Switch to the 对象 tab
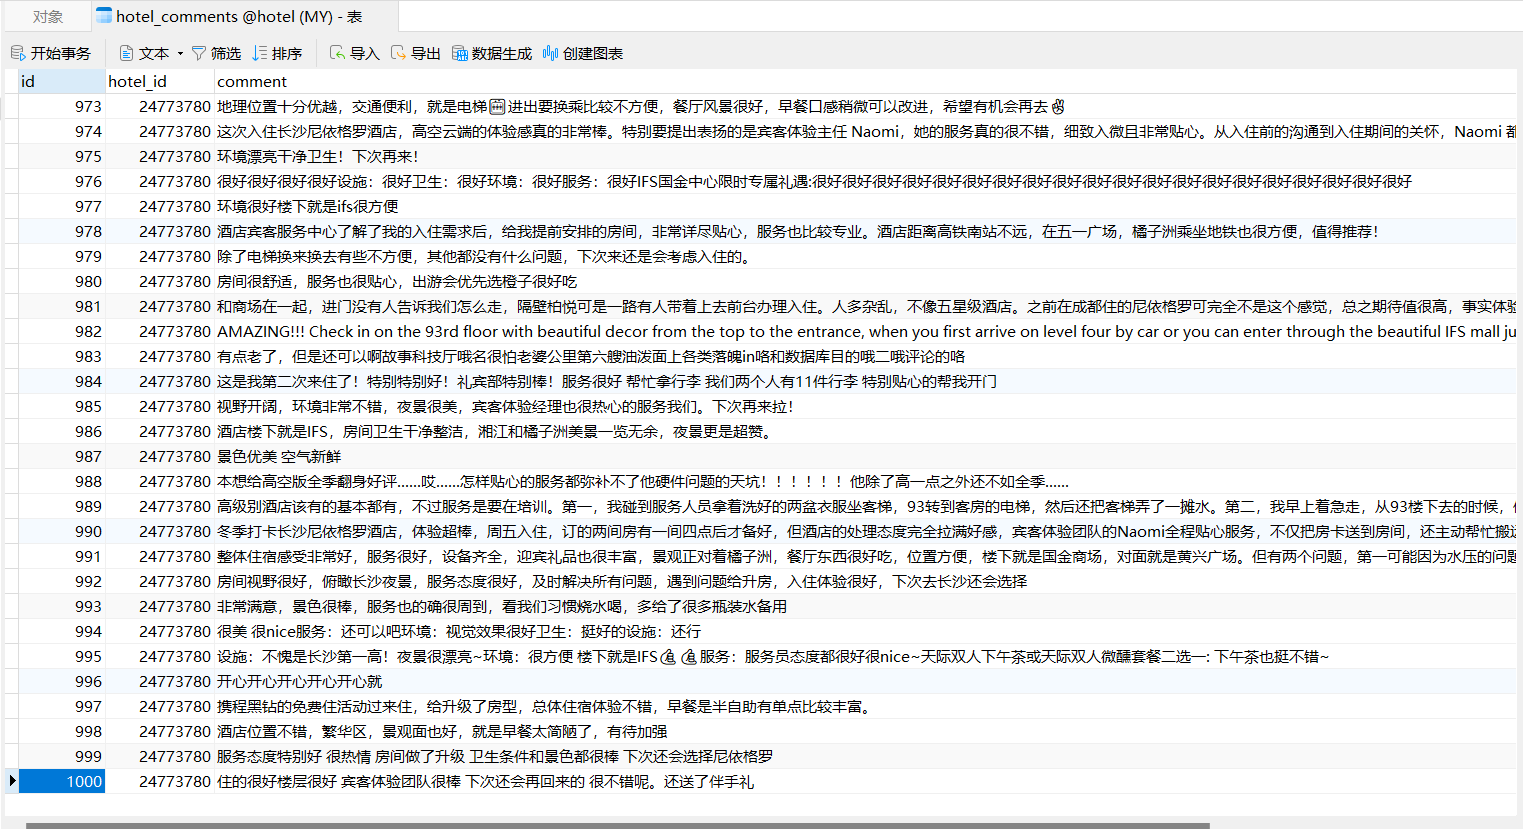 [48, 16]
